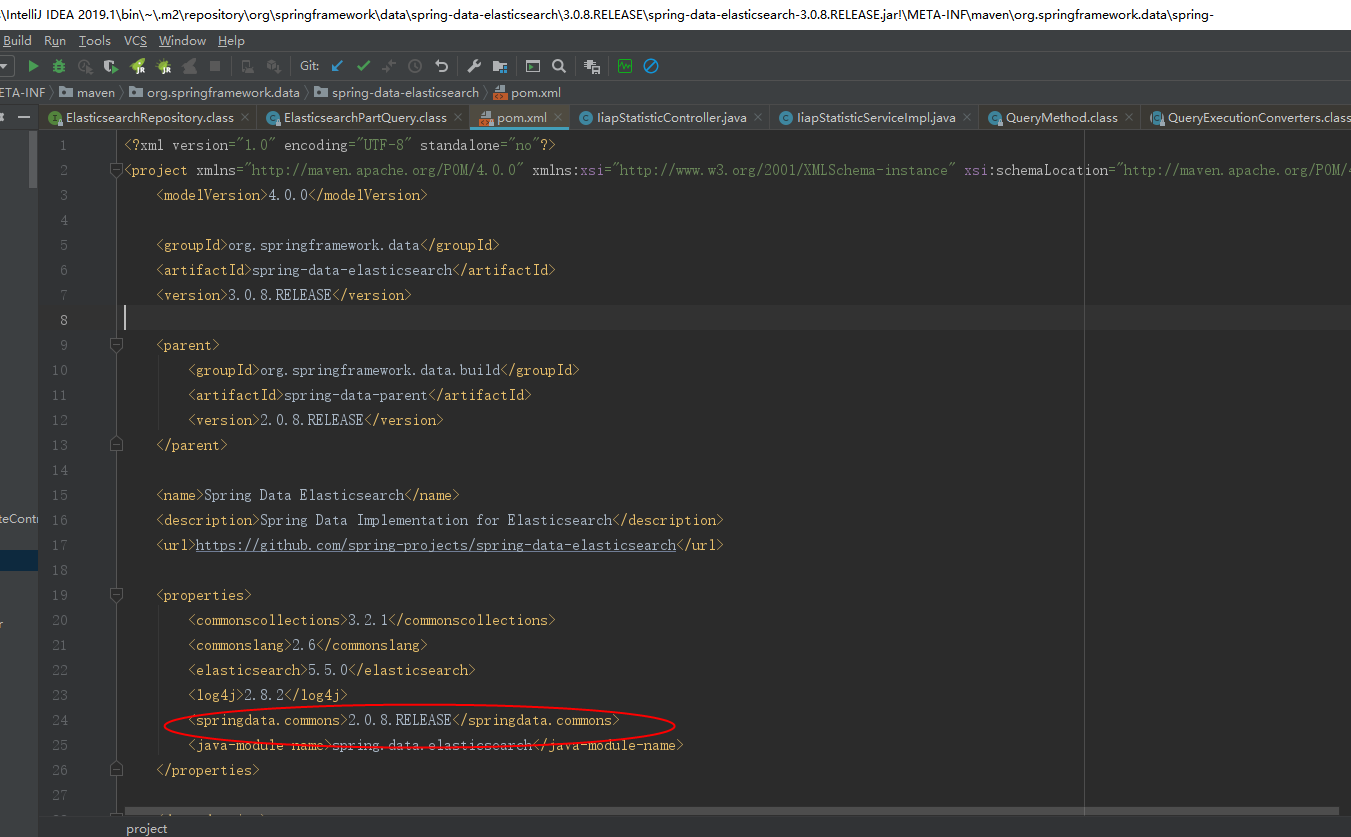Click the maven breadcrumb folder
The width and height of the screenshot is (1351, 837).
click(88, 93)
